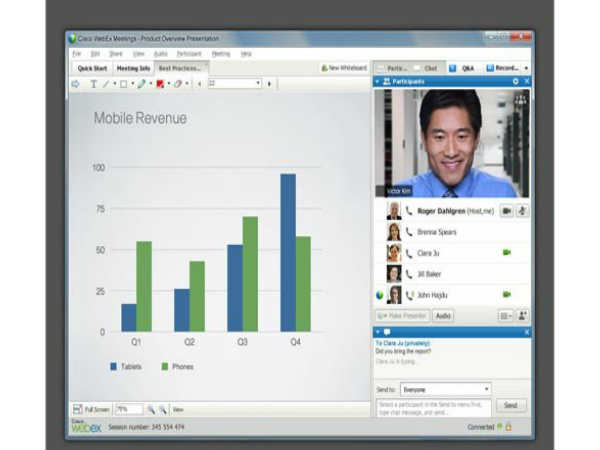The height and width of the screenshot is (450, 600).
Task: Click the Audio button in Participants panel
Action: tap(443, 316)
